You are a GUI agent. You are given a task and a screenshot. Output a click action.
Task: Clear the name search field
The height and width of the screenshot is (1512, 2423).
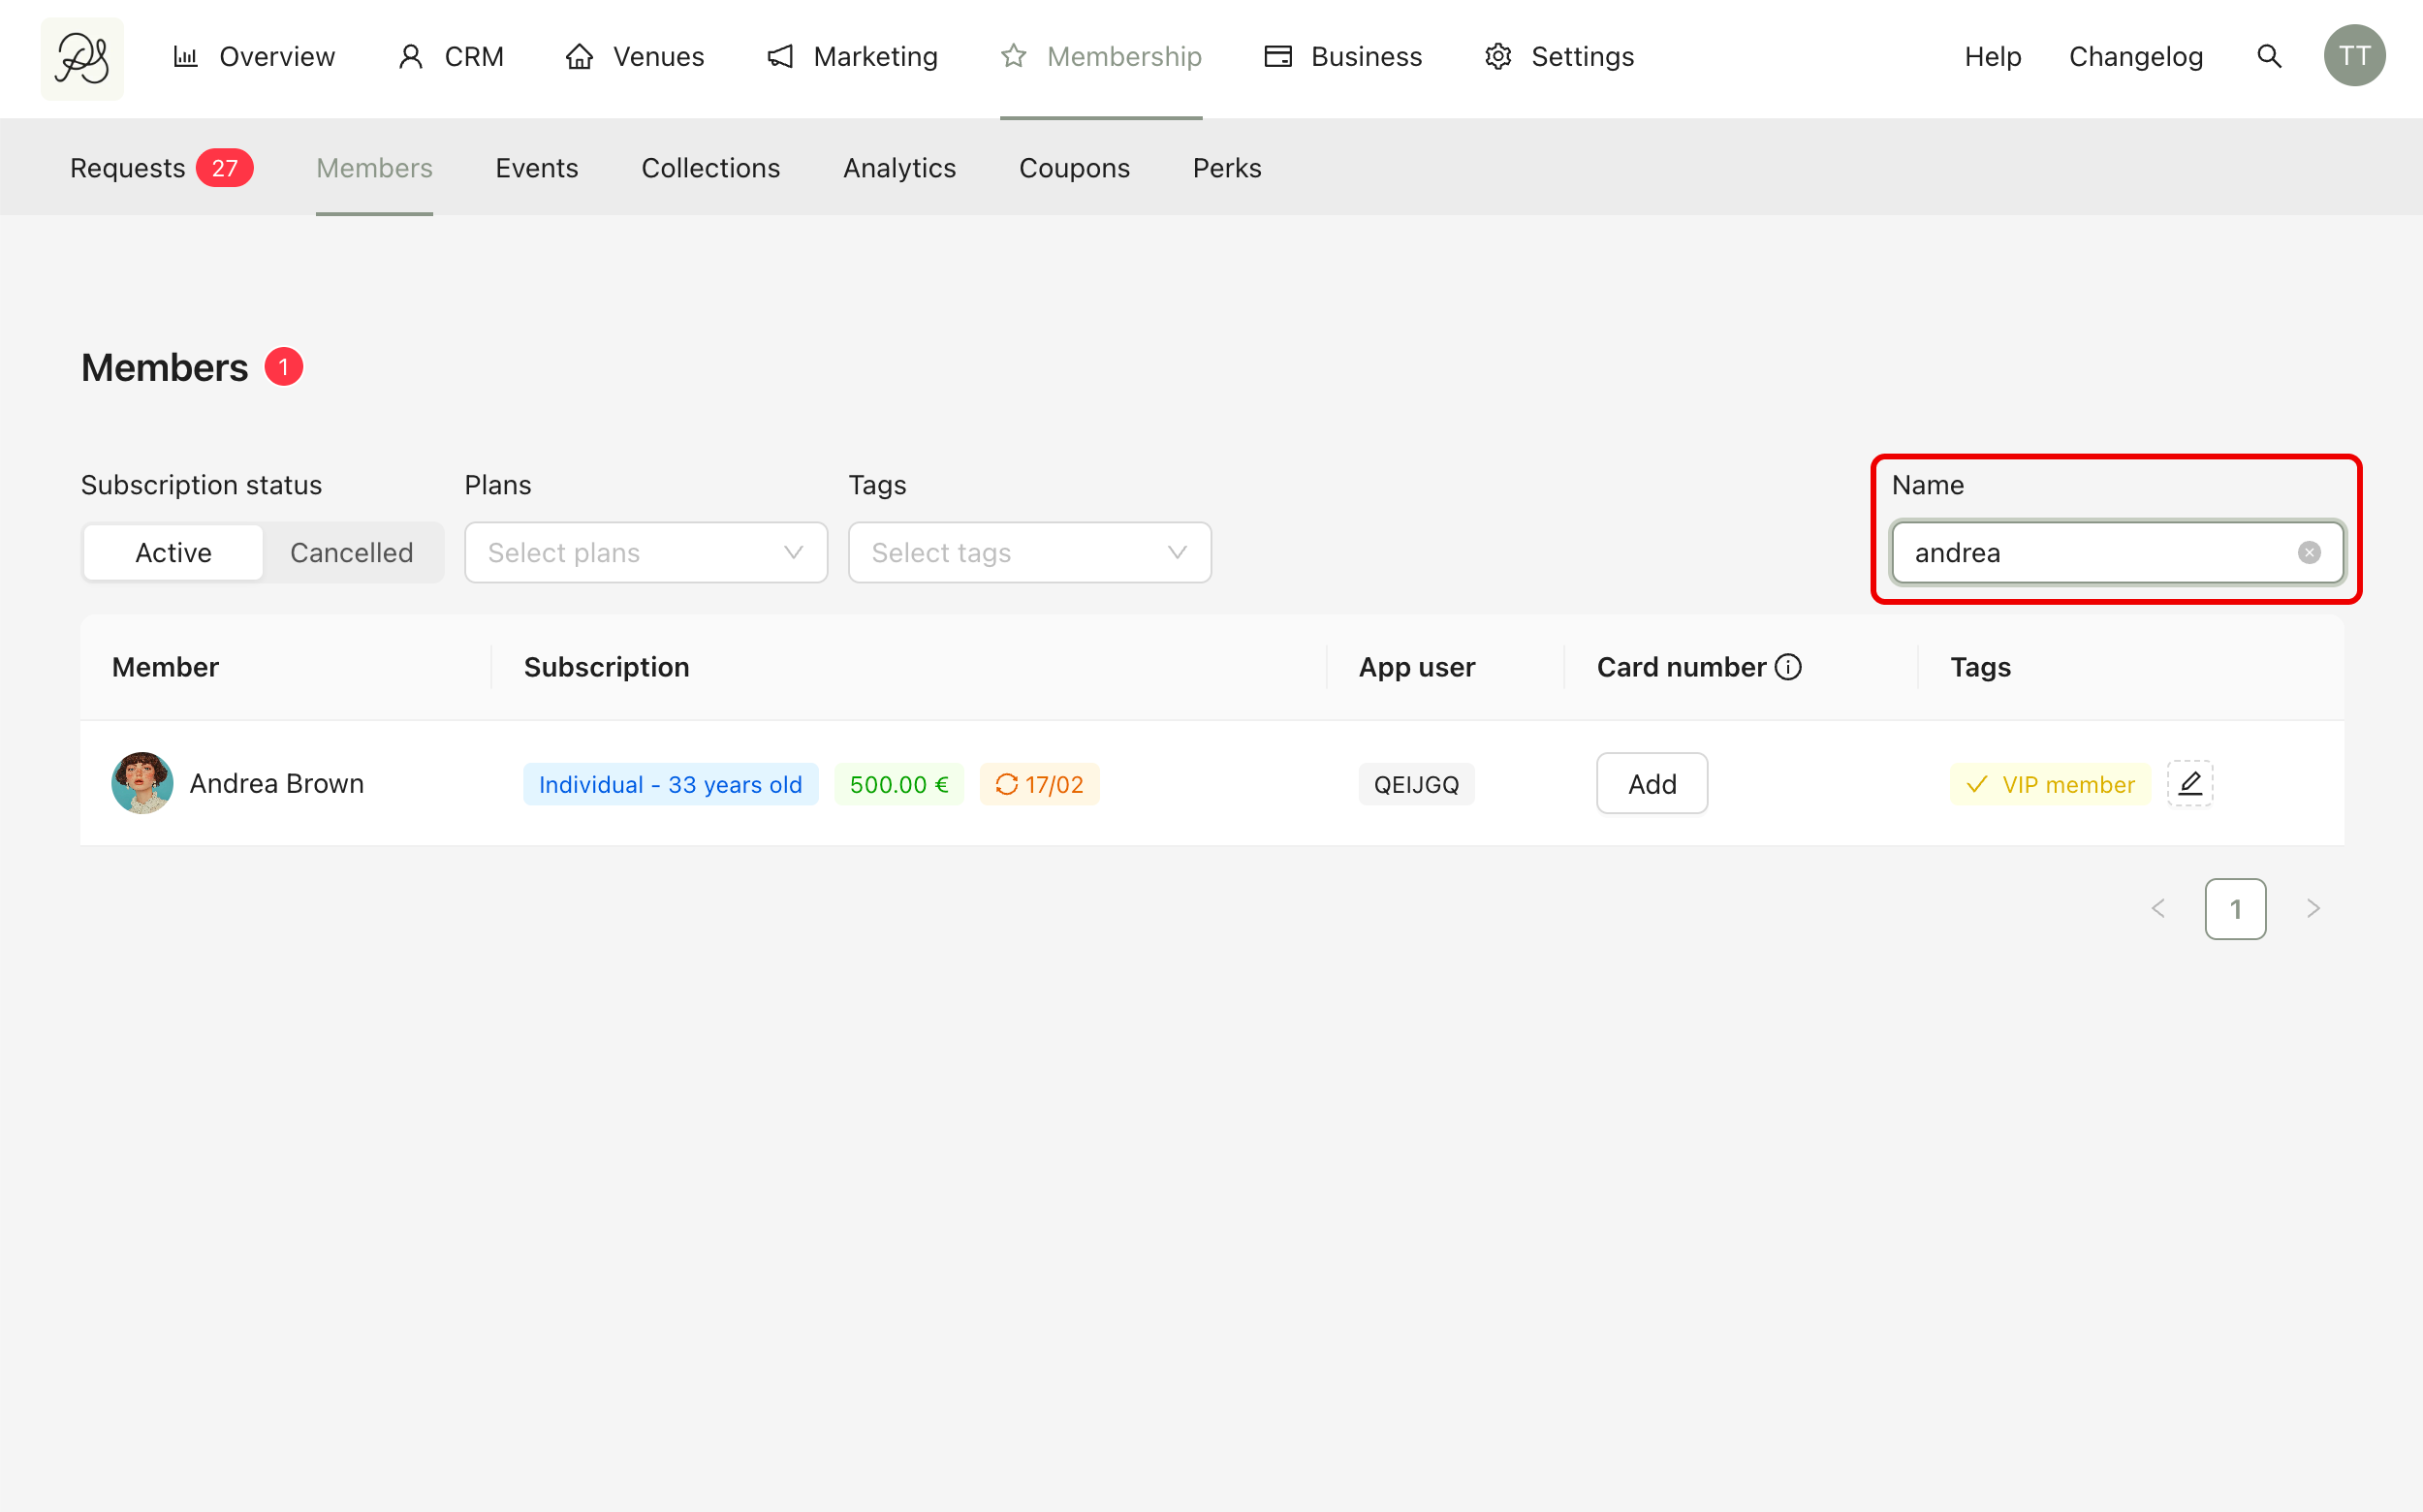[x=2308, y=553]
